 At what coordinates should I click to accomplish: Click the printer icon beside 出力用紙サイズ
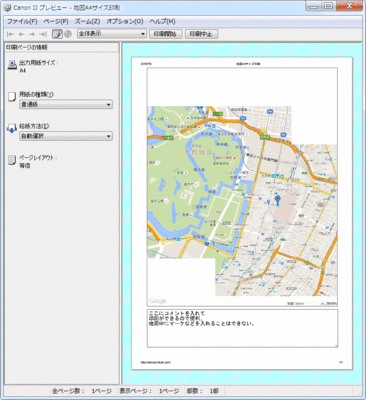coord(12,65)
